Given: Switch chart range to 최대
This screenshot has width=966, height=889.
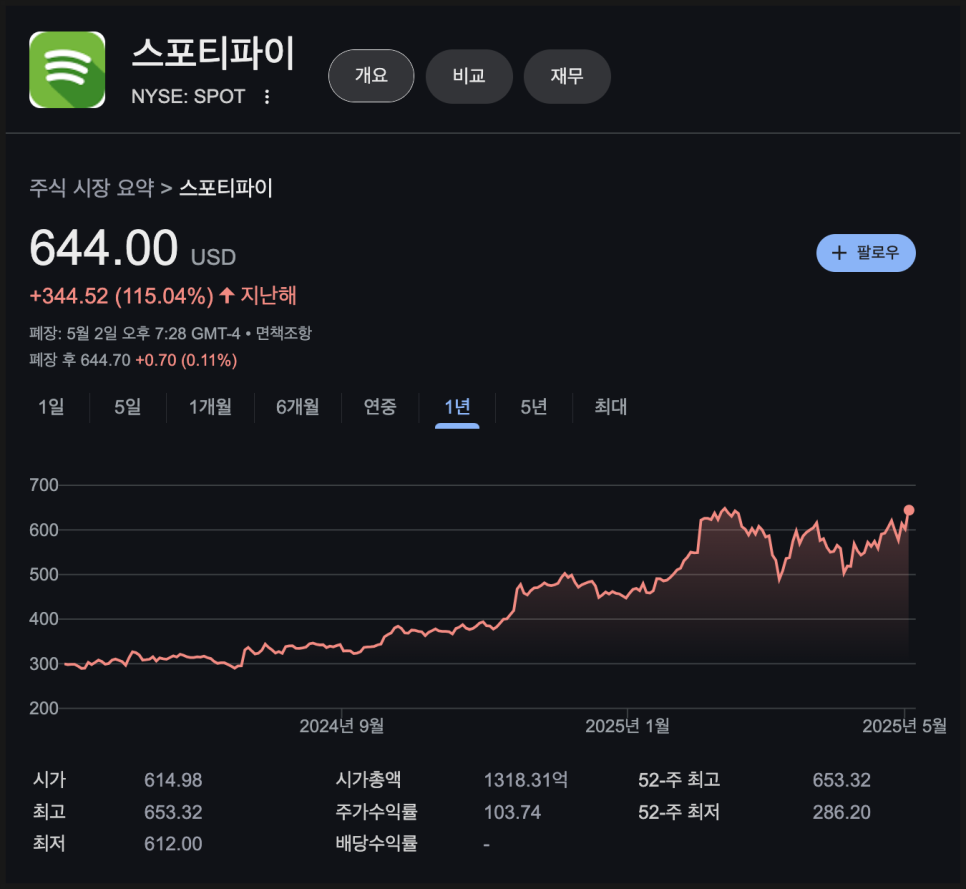Looking at the screenshot, I should [610, 407].
